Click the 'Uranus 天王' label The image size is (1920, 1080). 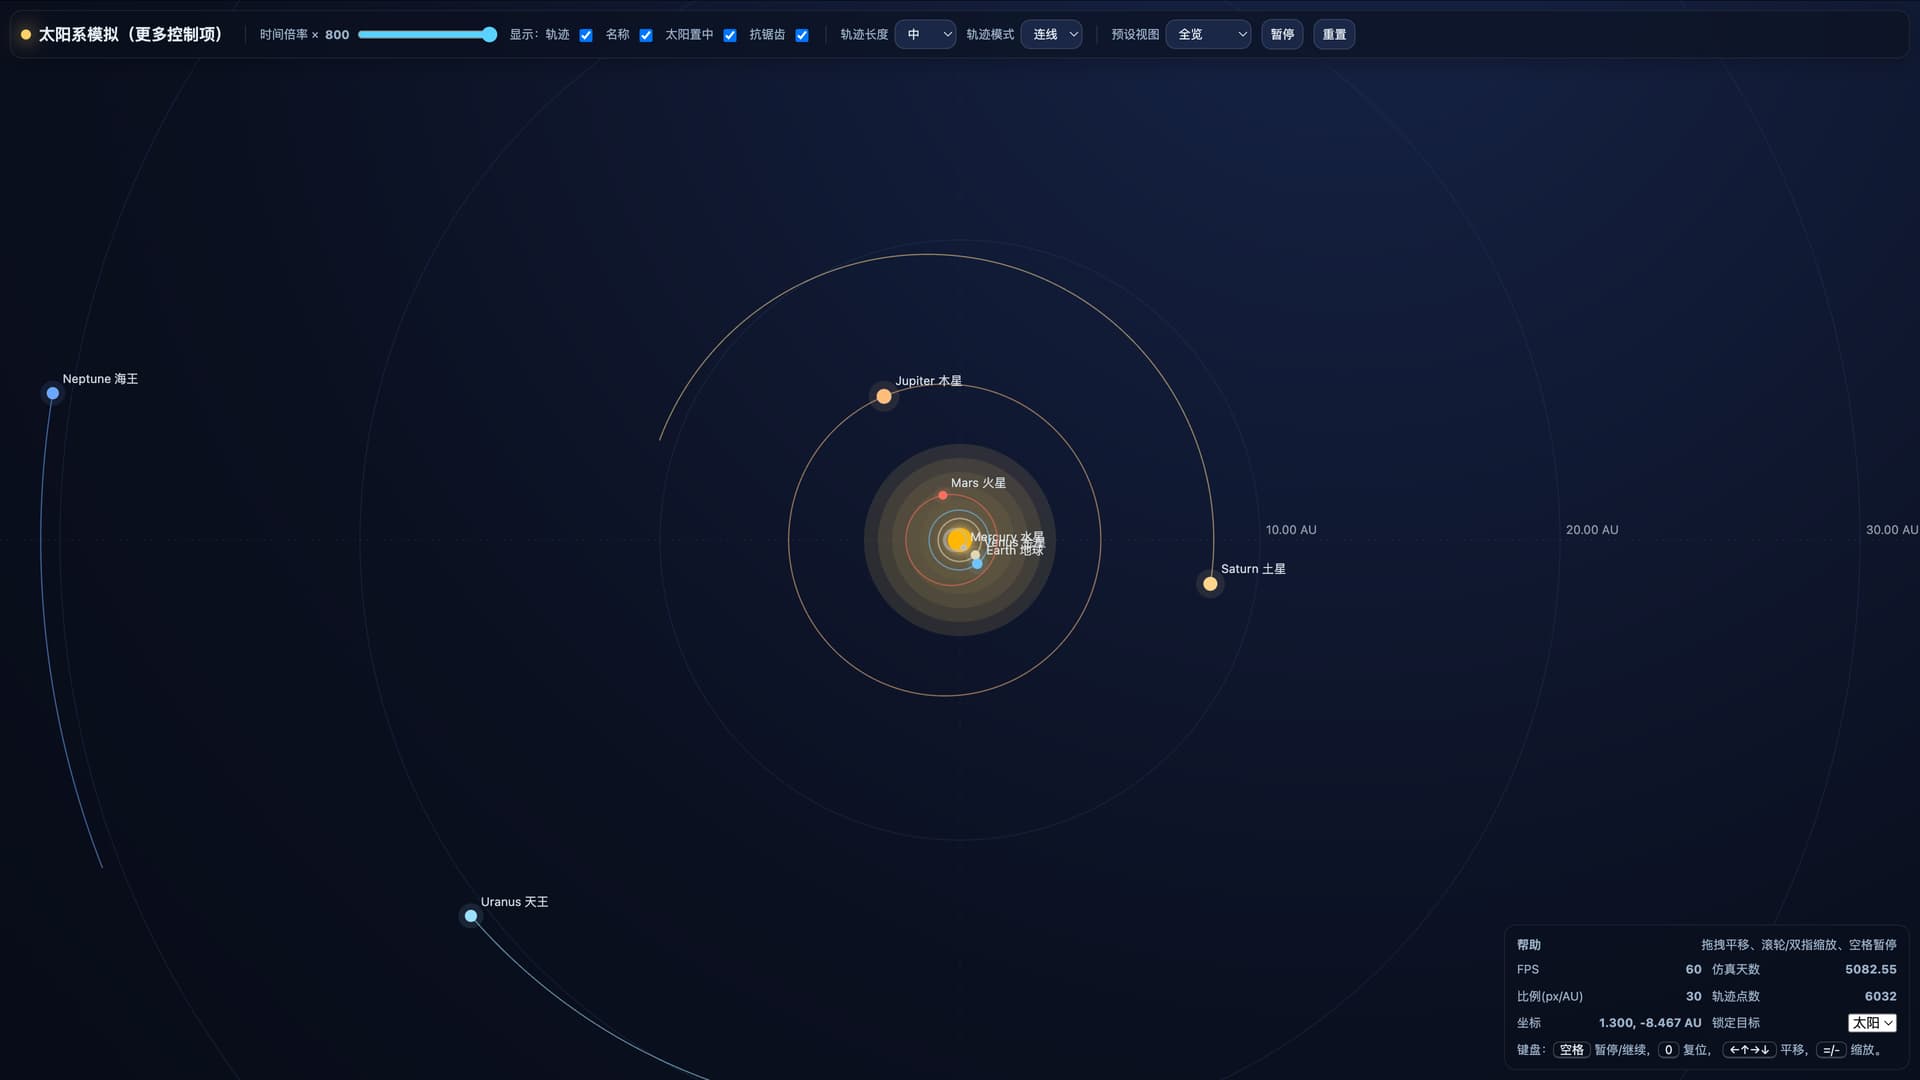point(514,902)
